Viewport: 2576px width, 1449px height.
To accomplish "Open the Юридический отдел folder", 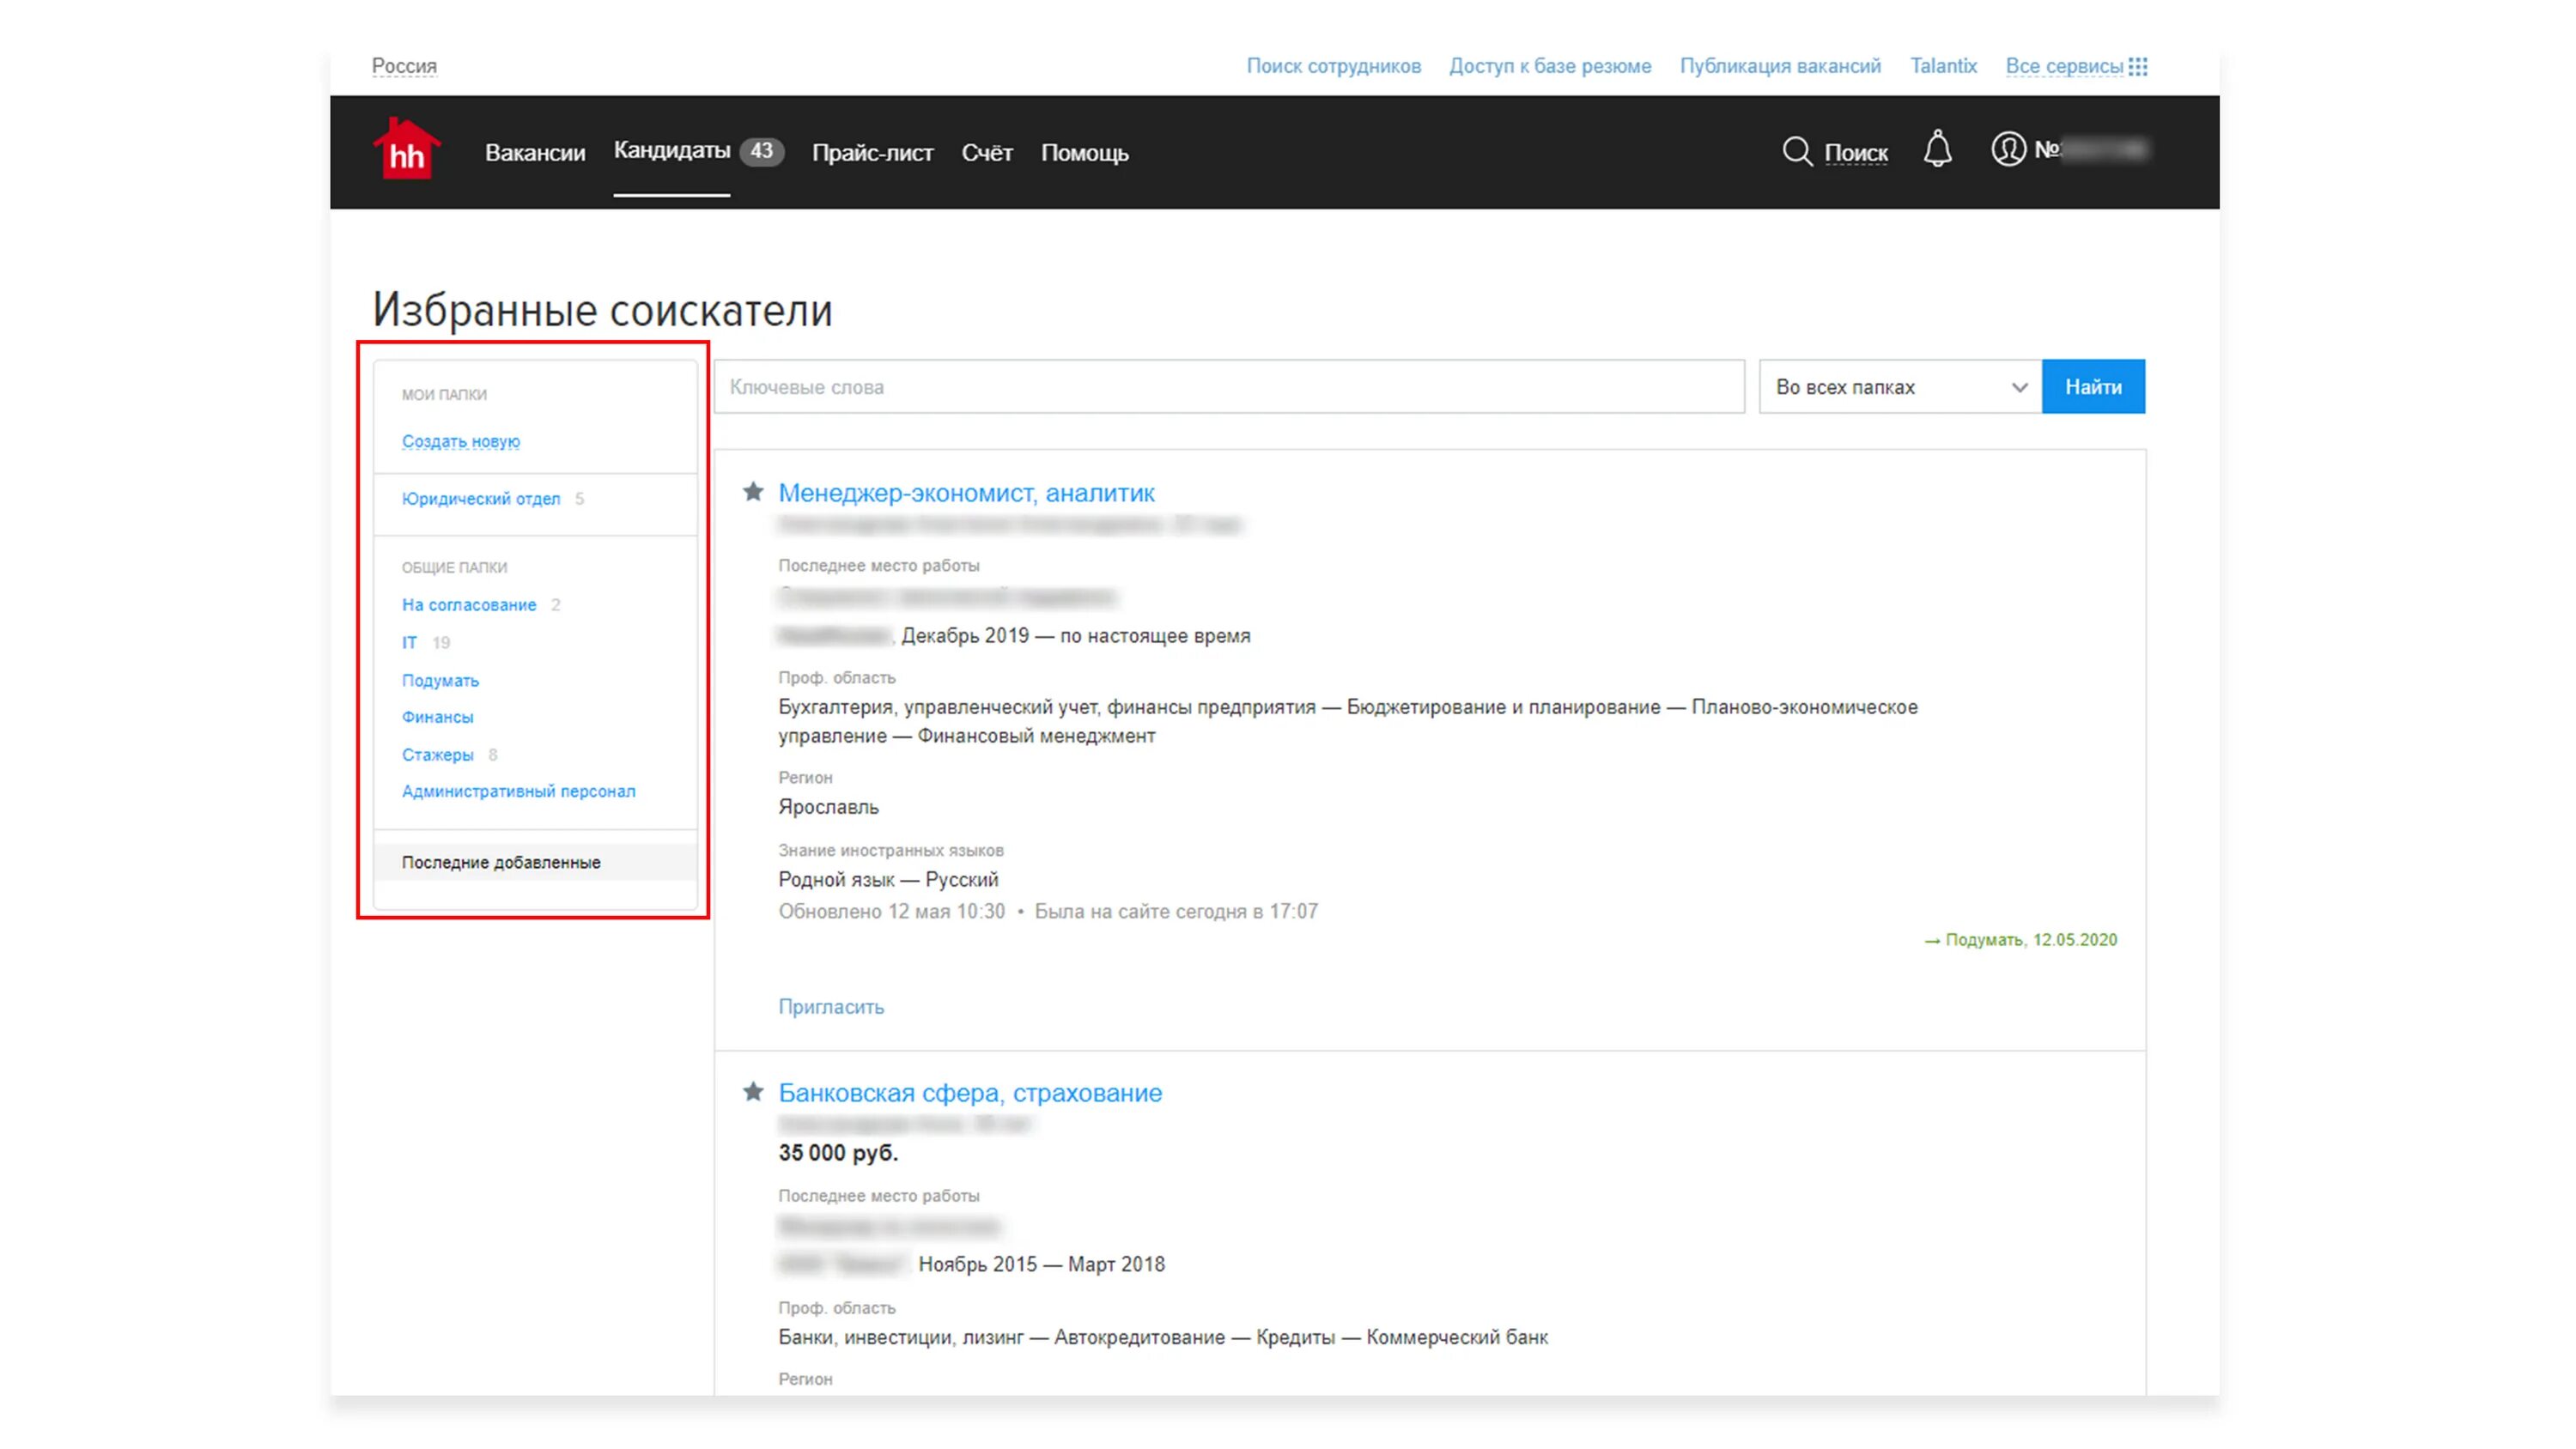I will coord(481,498).
